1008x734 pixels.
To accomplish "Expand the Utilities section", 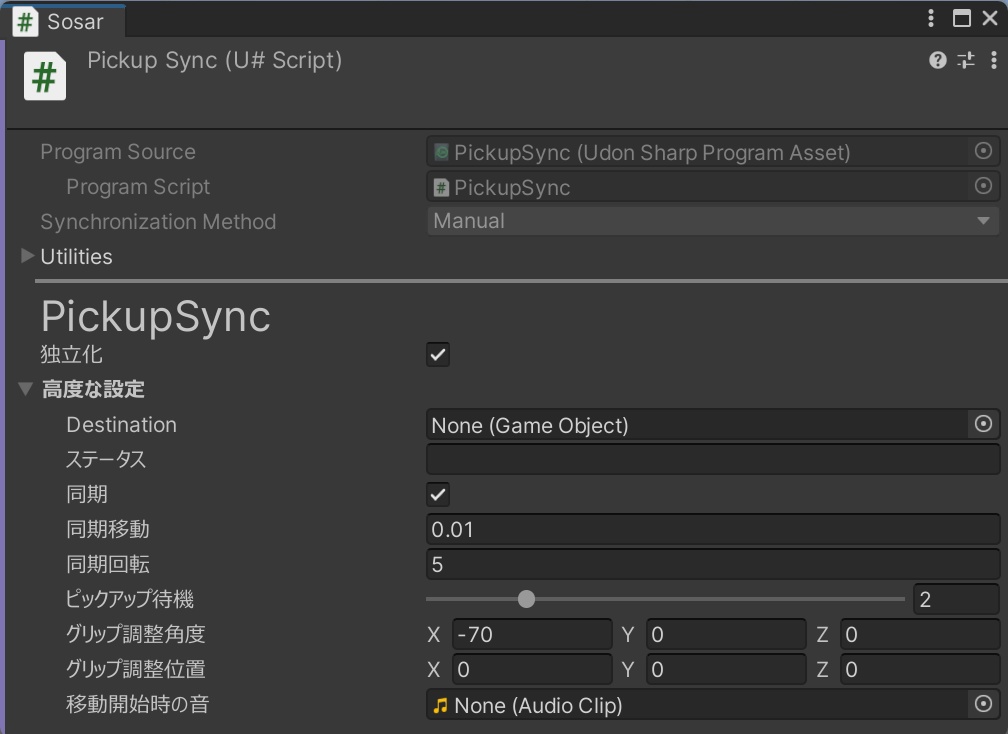I will (x=27, y=256).
